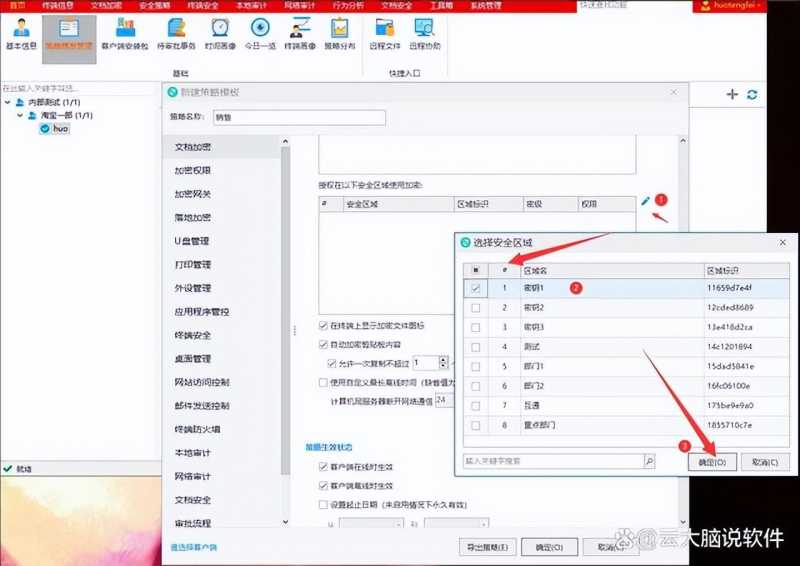Screen dimensions: 800x566
Task: Check the checkbox for row 部门1
Action: [476, 366]
